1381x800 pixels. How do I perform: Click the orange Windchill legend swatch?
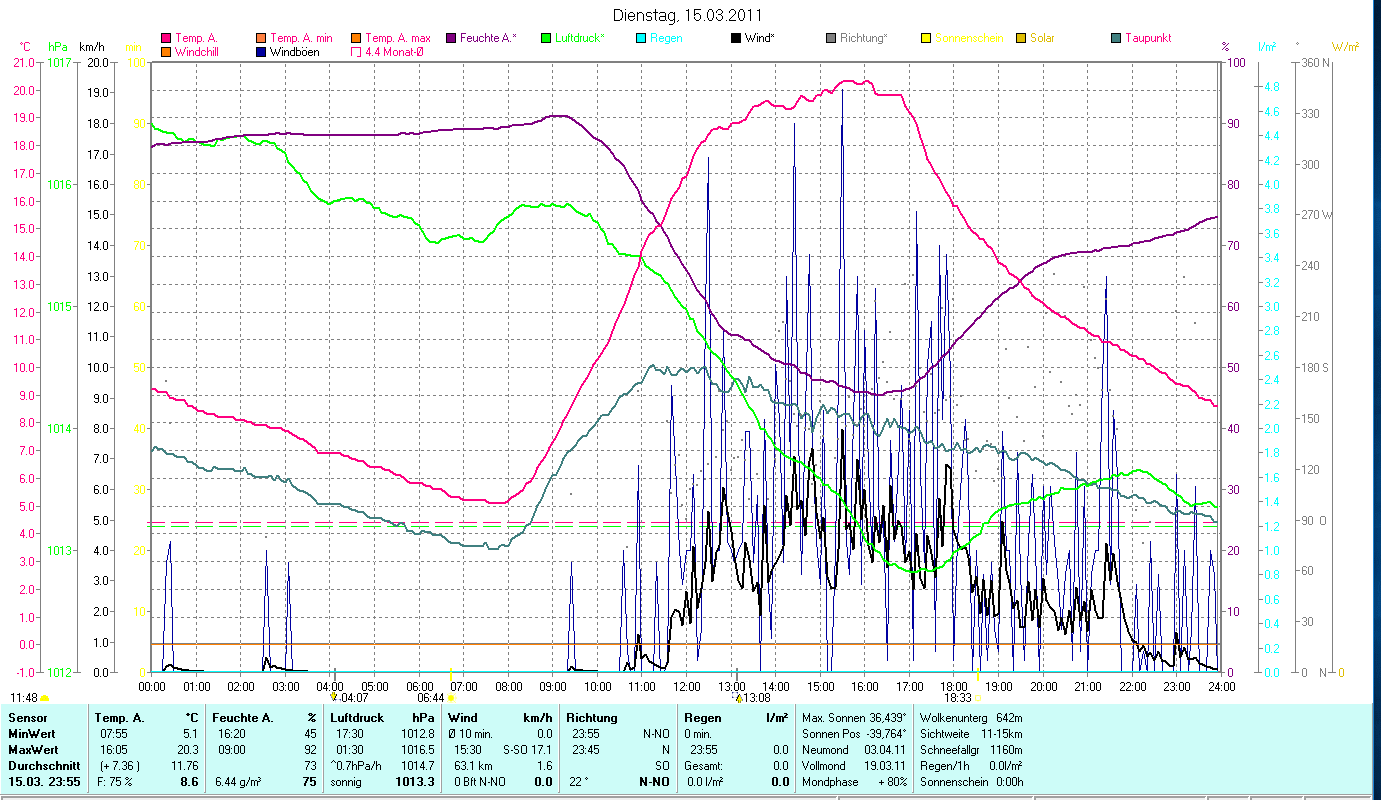[x=166, y=52]
